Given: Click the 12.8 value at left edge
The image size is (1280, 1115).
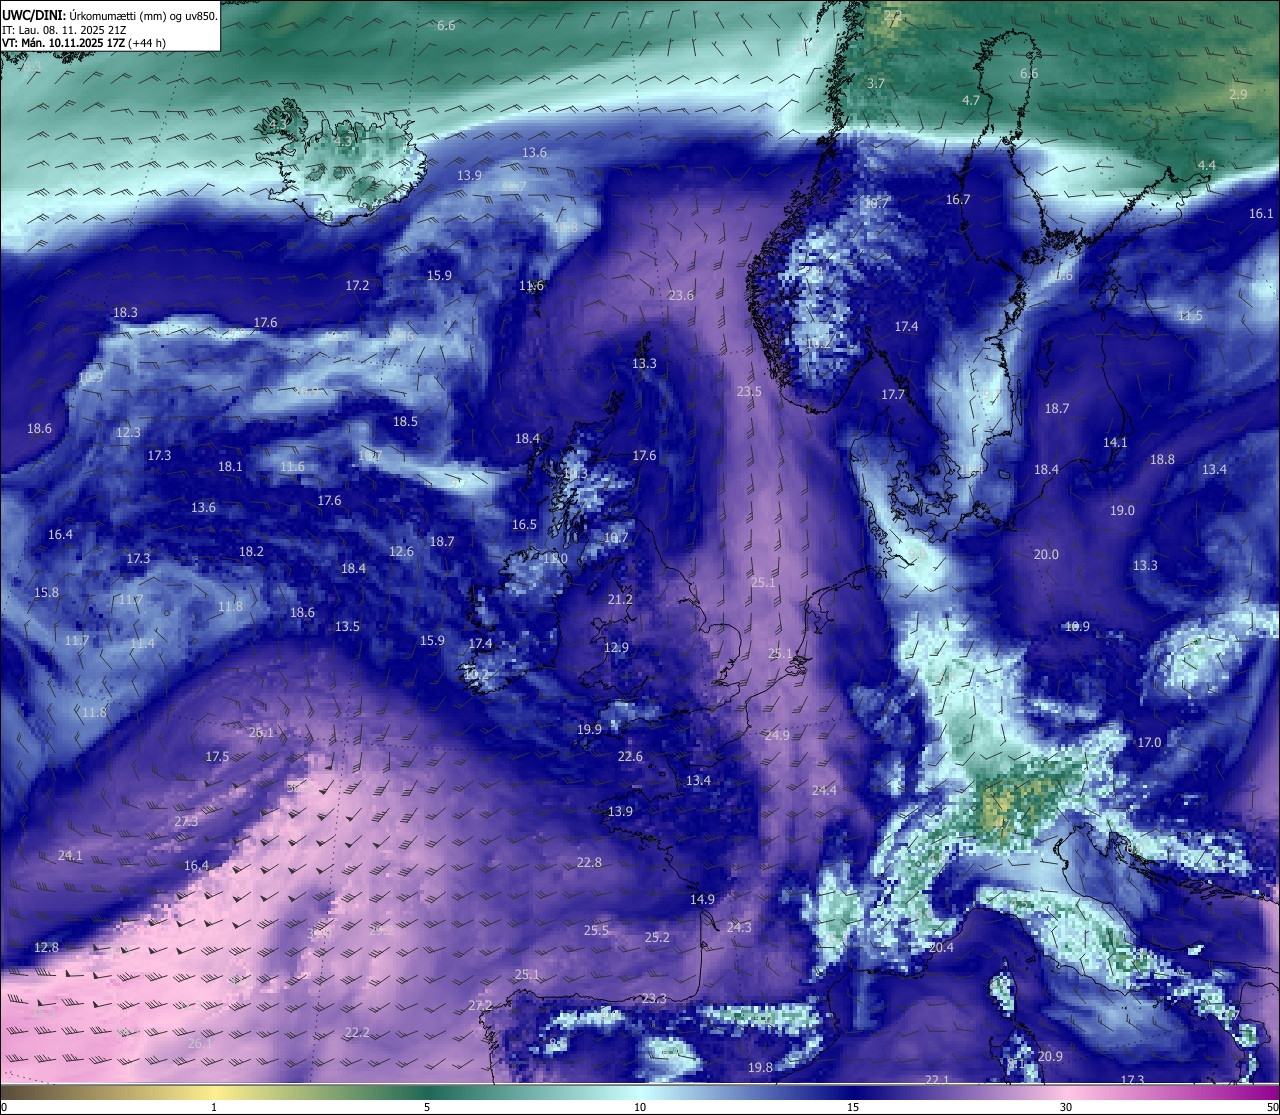Looking at the screenshot, I should 46,947.
